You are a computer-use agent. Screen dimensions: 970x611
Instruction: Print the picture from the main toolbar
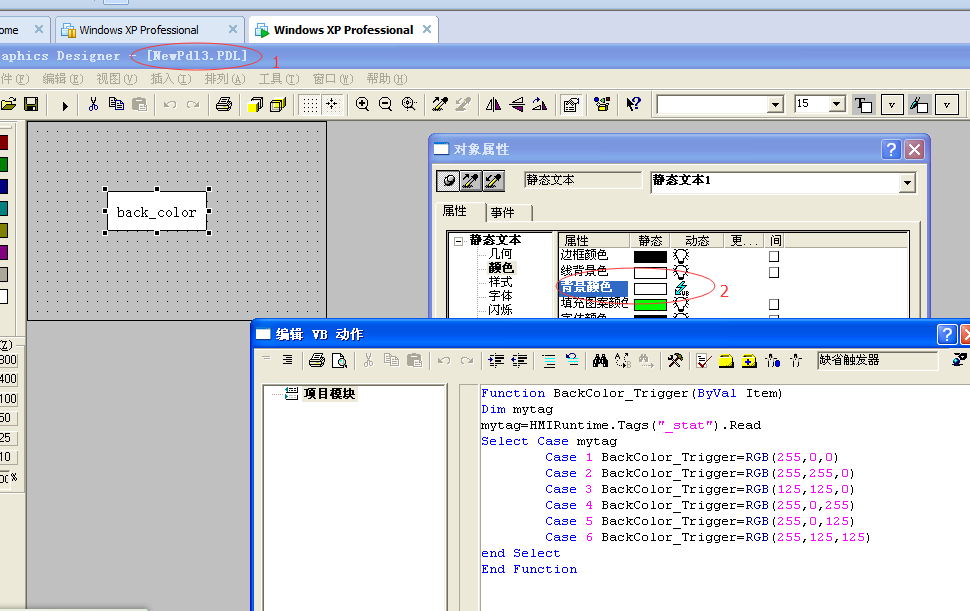pyautogui.click(x=224, y=104)
